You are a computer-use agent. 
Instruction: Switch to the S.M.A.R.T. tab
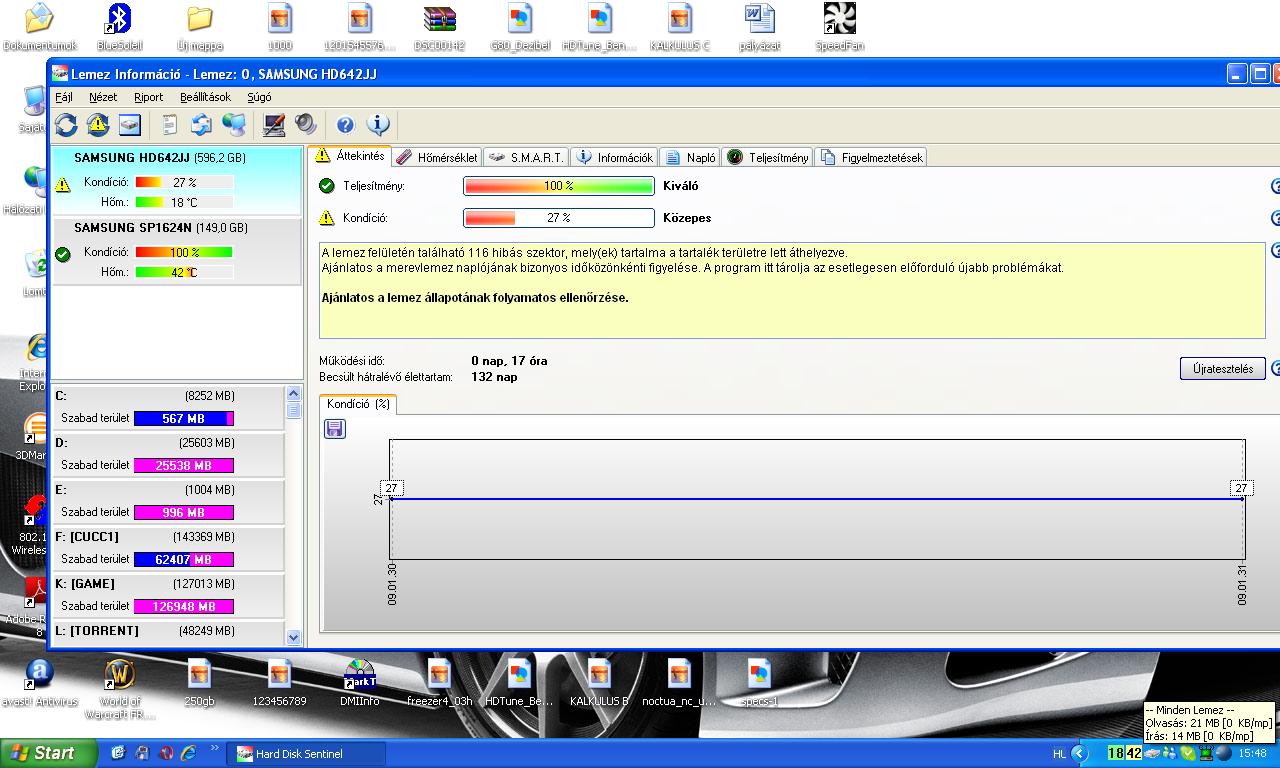527,157
